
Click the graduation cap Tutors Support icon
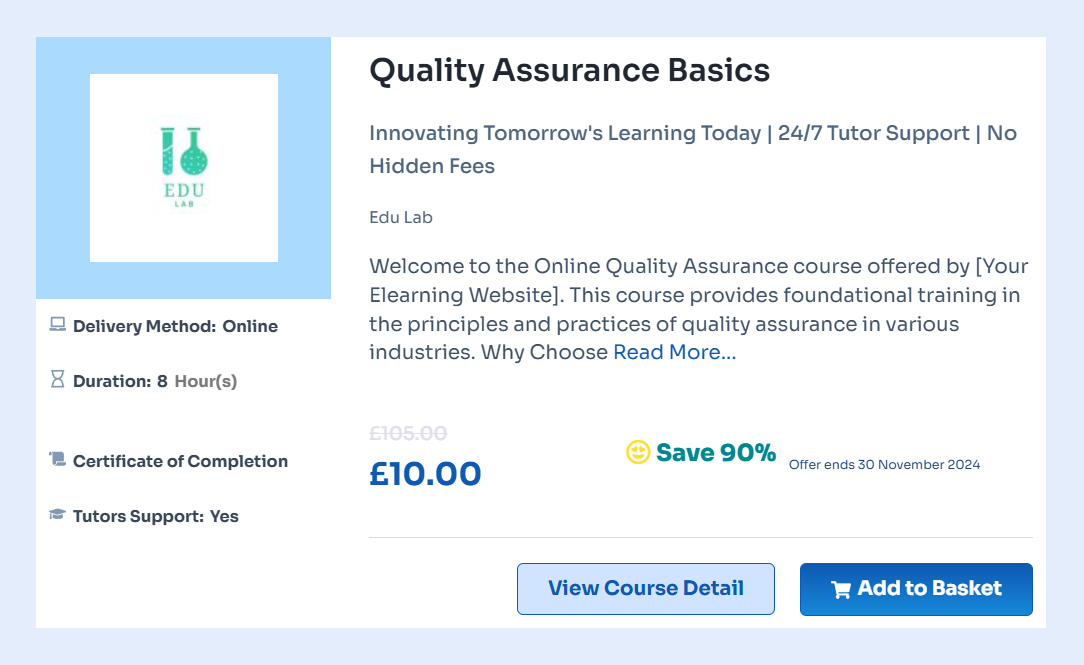click(58, 515)
